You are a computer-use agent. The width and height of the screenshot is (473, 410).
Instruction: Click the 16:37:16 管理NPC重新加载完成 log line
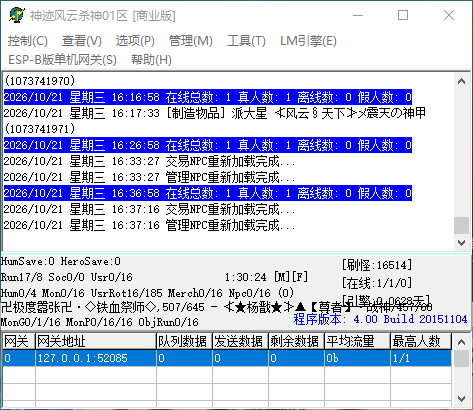point(149,225)
